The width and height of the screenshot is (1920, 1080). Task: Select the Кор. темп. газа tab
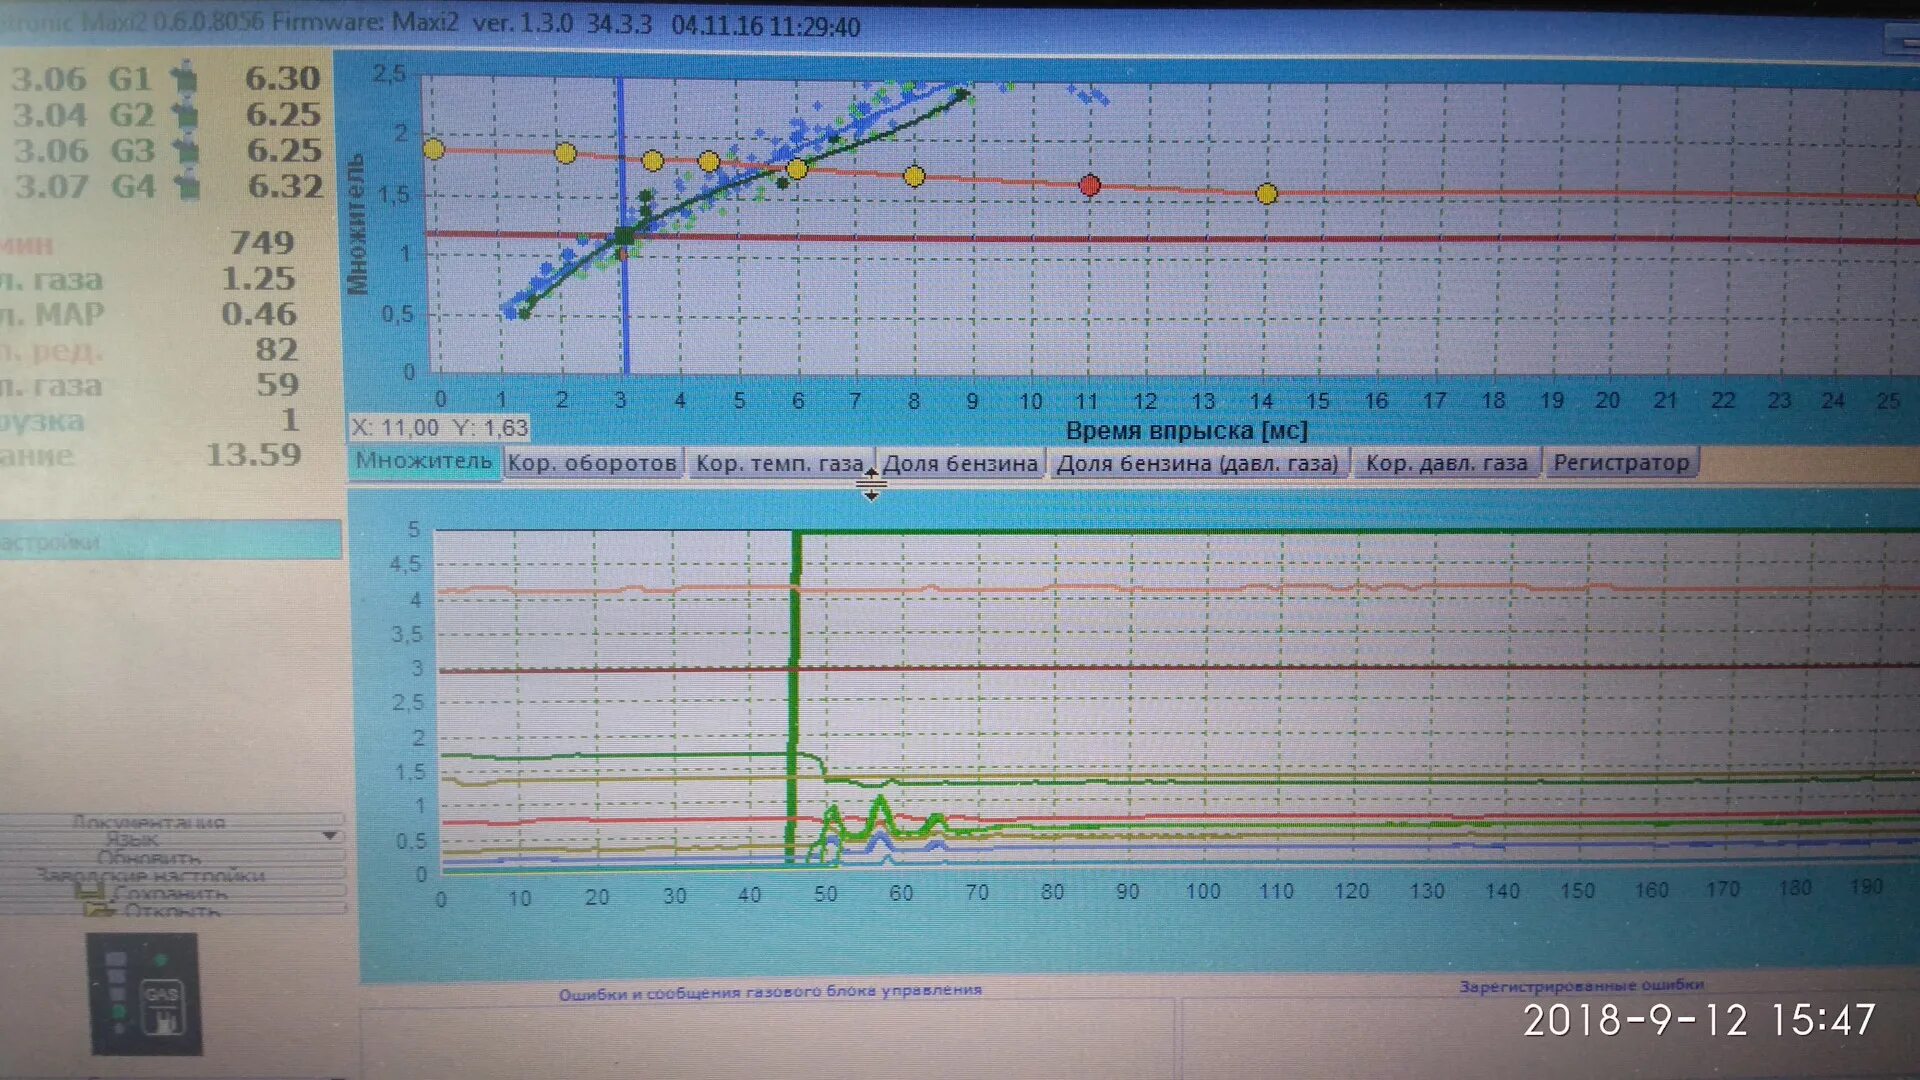pyautogui.click(x=778, y=463)
